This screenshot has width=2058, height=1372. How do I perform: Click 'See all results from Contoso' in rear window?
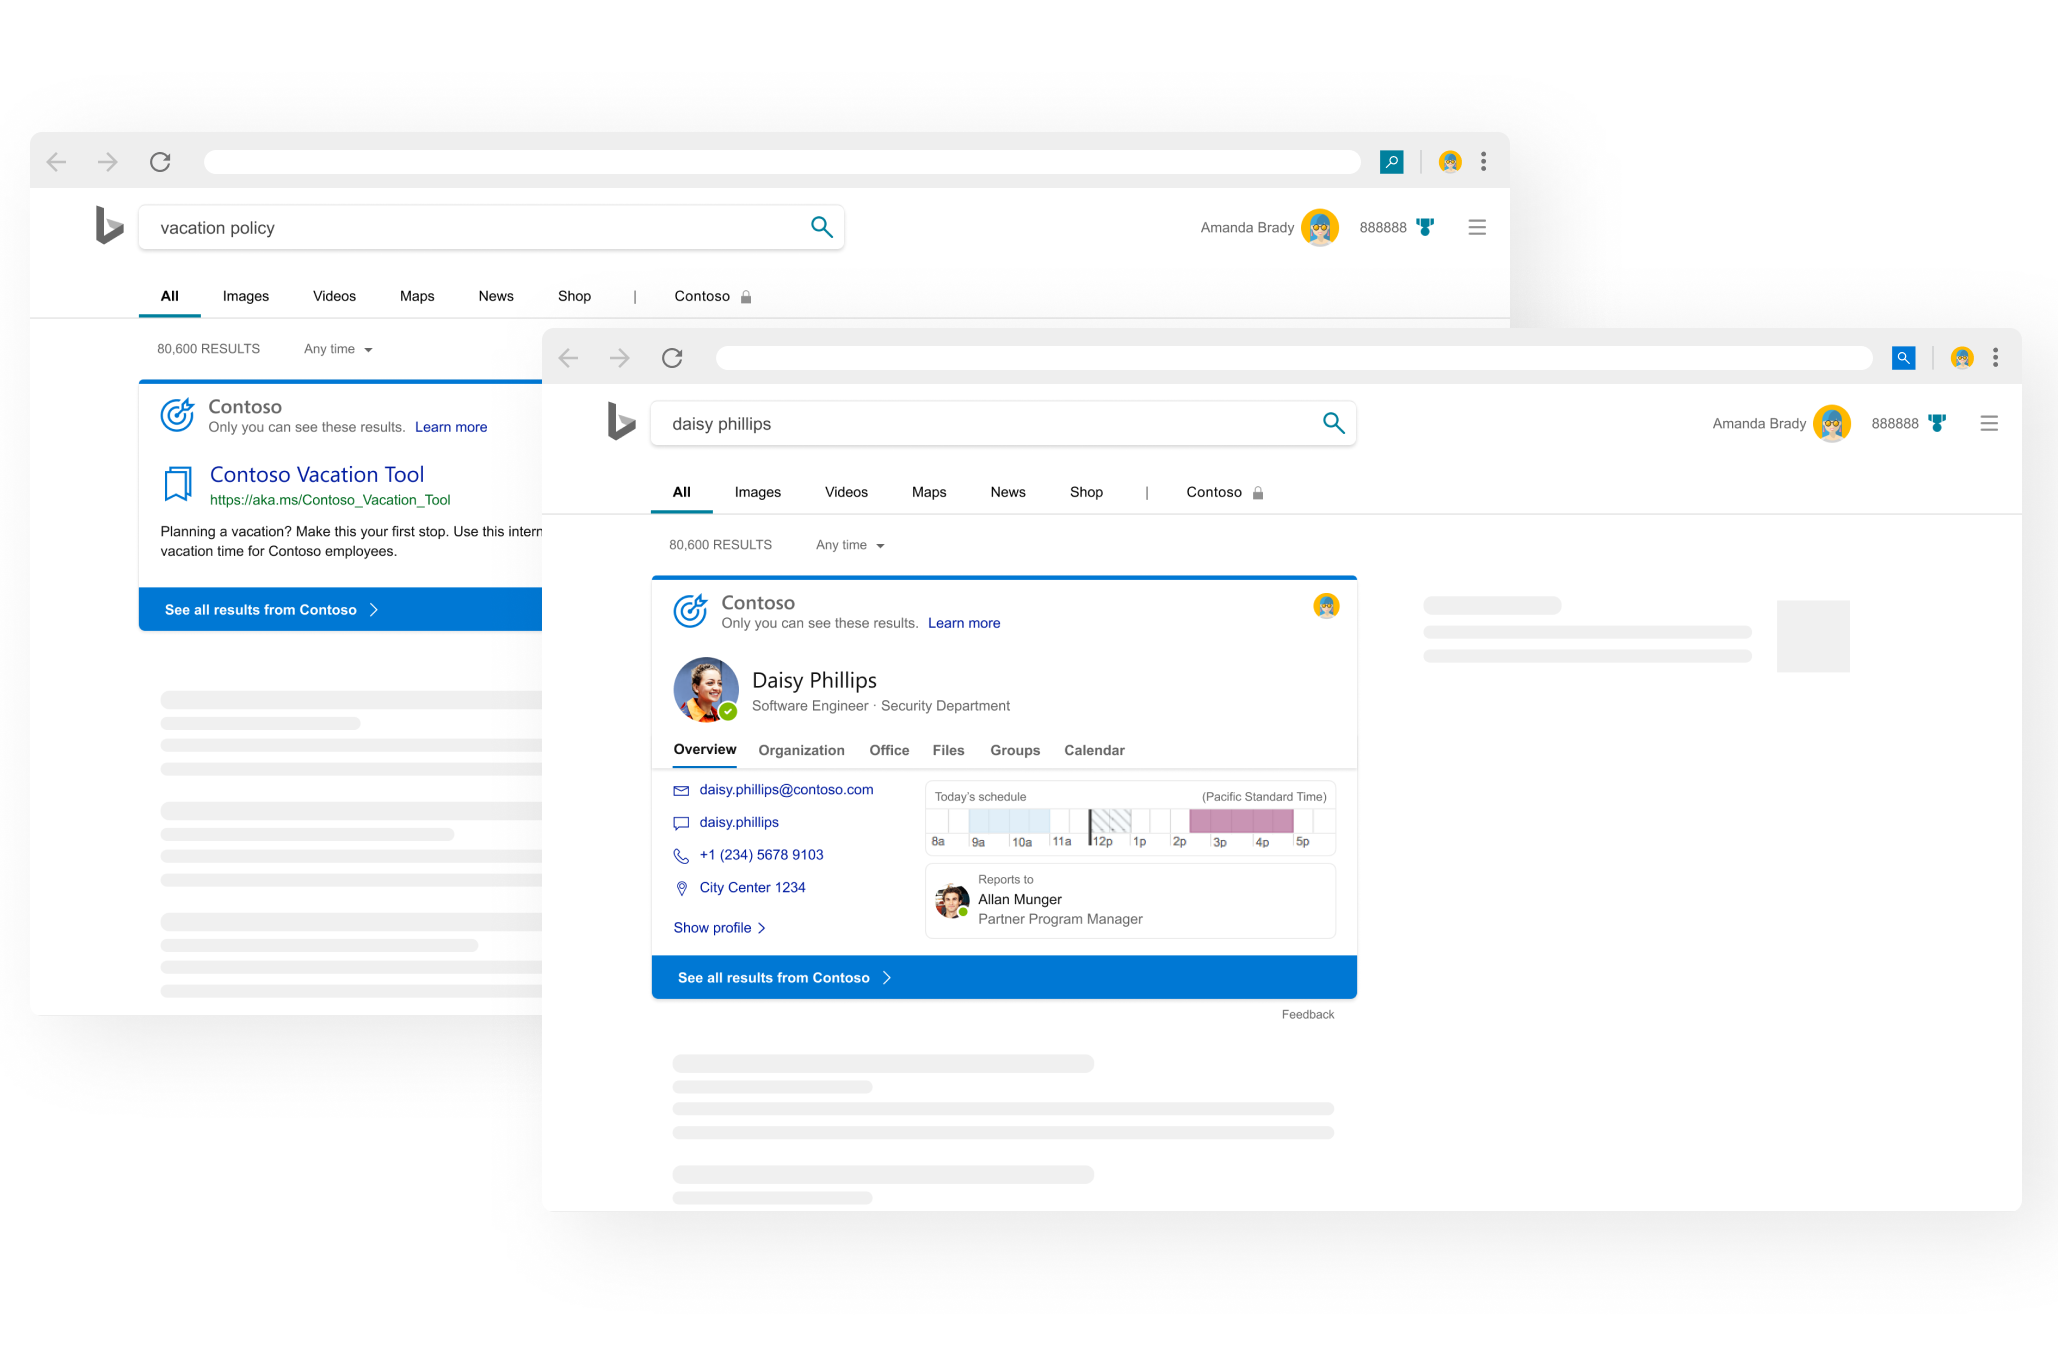pyautogui.click(x=271, y=610)
